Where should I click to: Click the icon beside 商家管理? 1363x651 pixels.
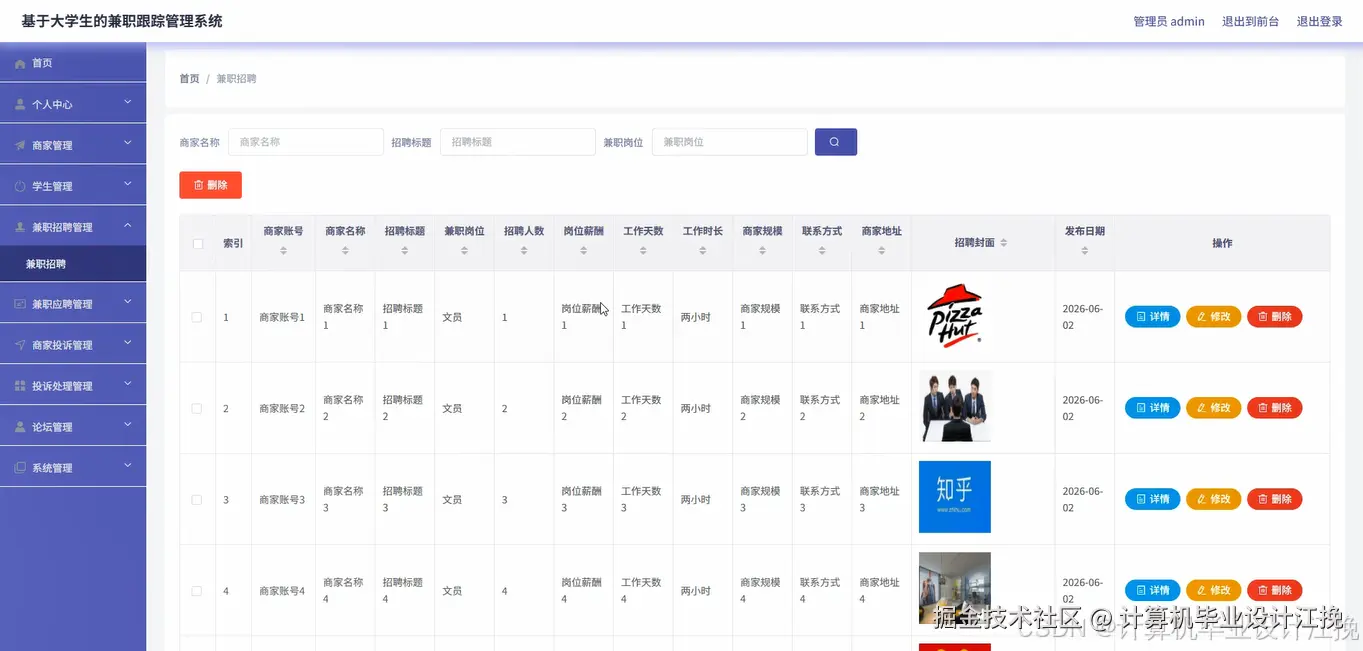click(x=20, y=145)
